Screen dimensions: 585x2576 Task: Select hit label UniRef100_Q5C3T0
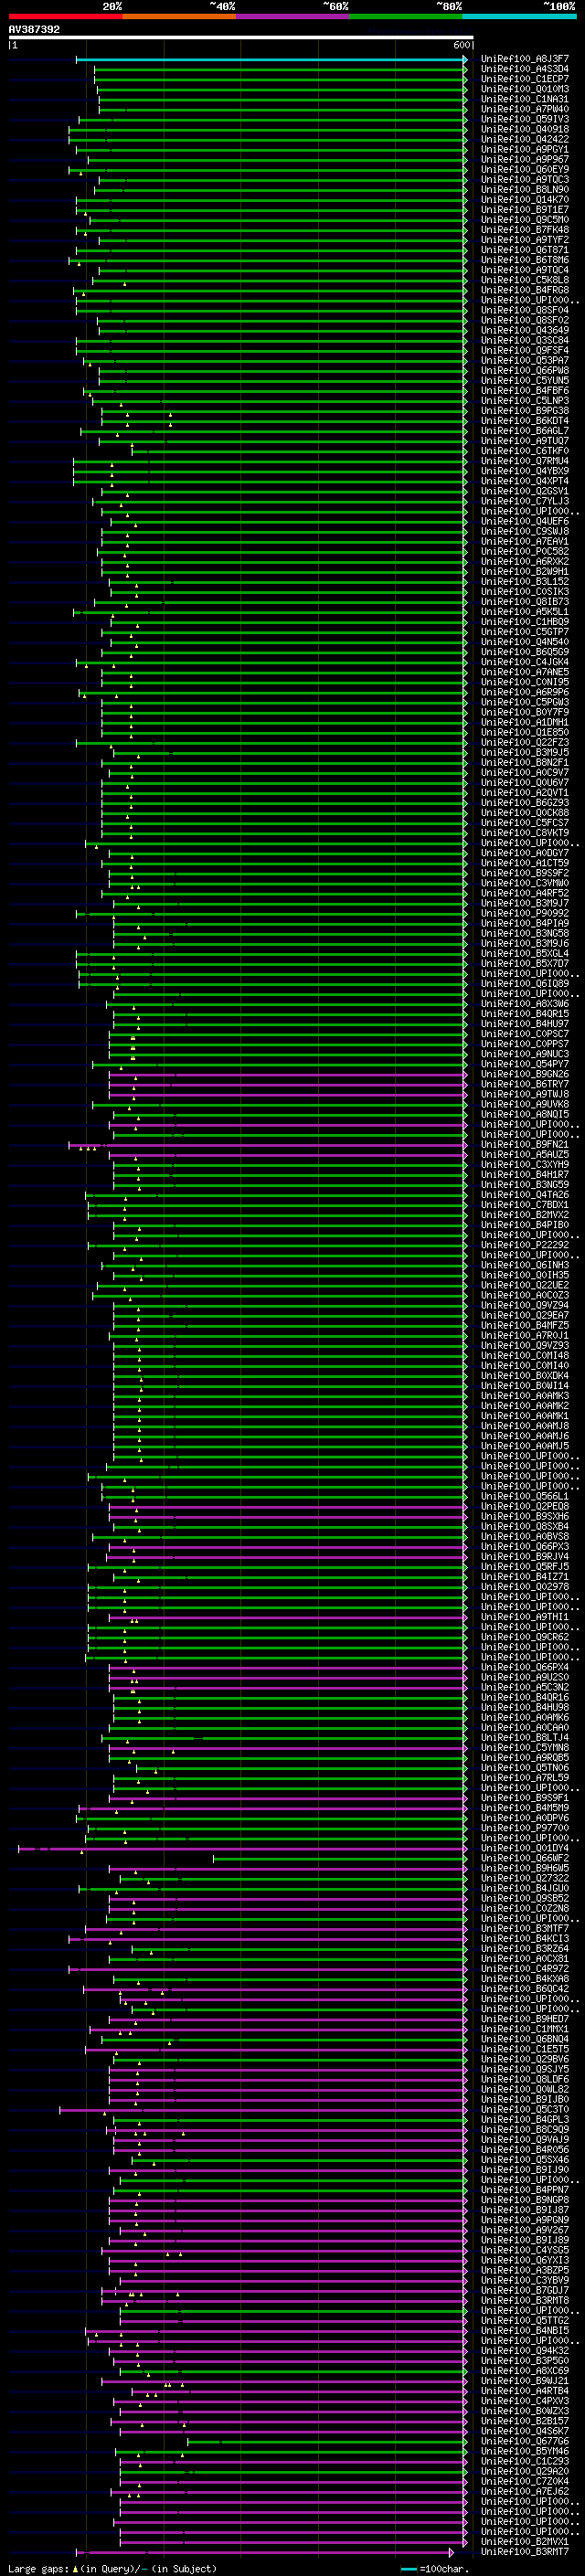(x=525, y=2109)
